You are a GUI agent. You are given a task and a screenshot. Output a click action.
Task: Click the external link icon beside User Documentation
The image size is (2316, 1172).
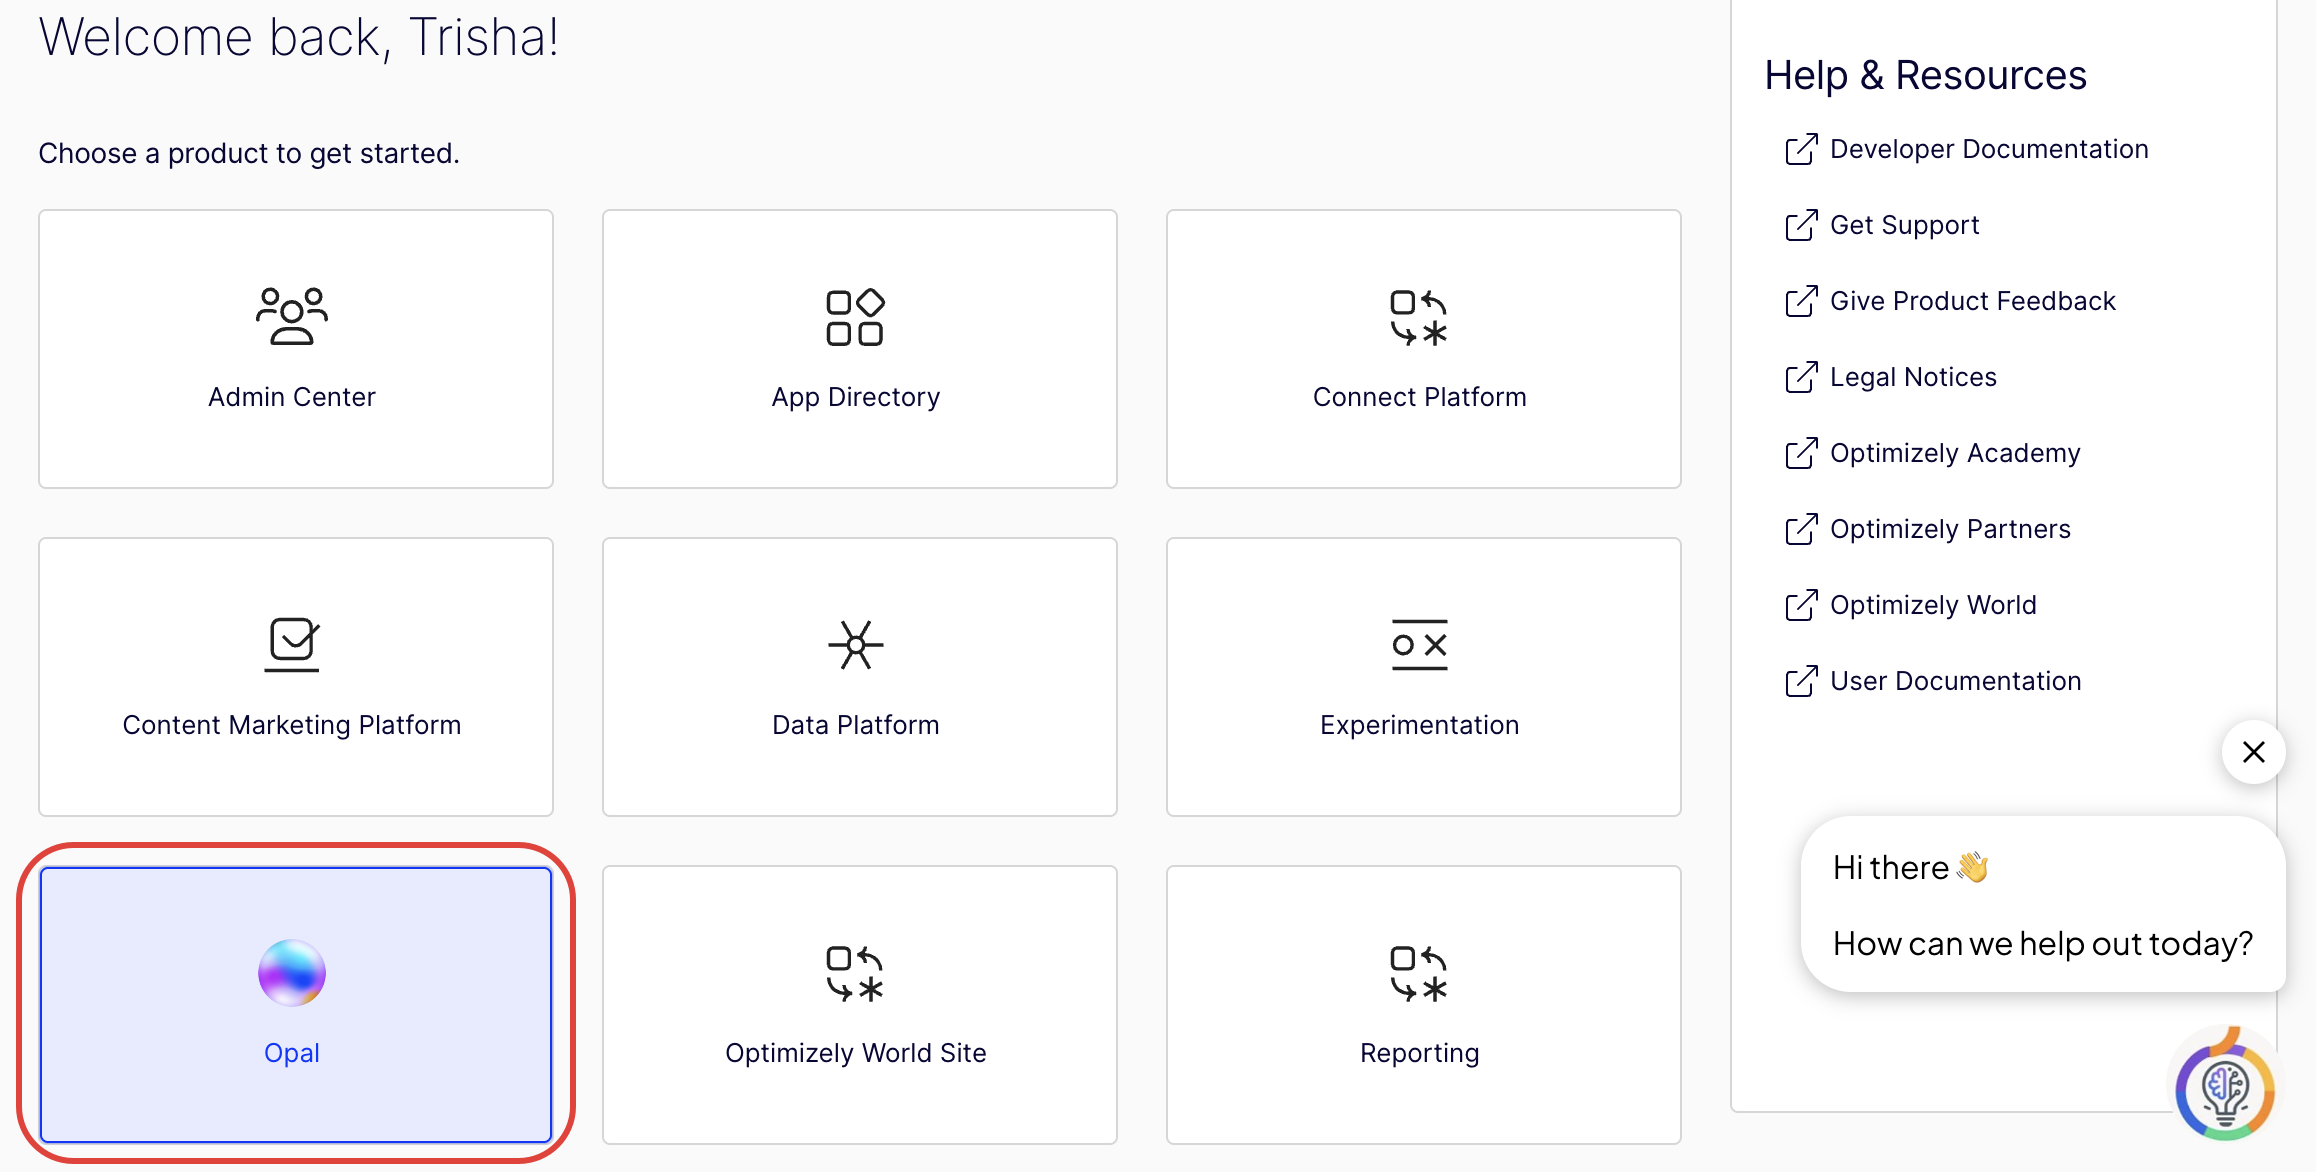tap(1802, 681)
